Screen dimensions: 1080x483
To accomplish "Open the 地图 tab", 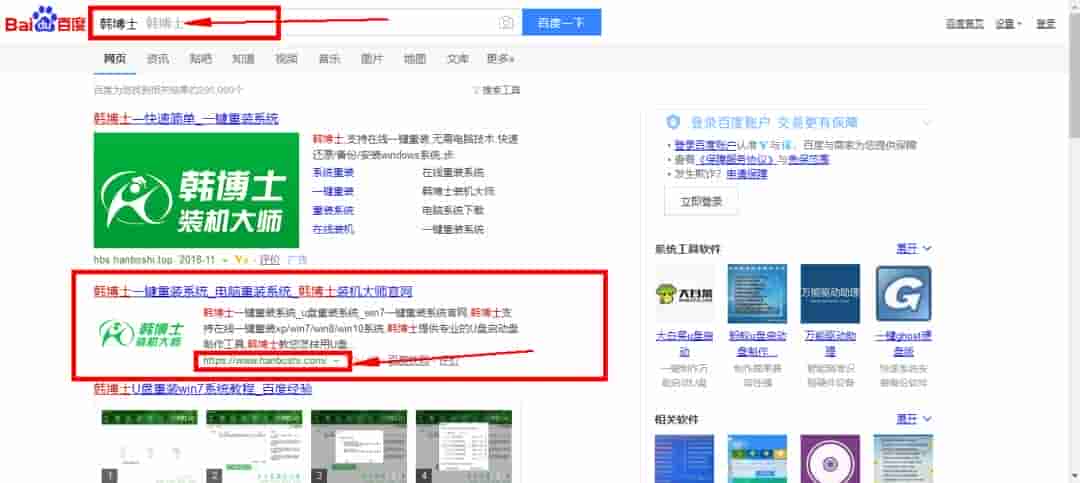I will point(414,59).
